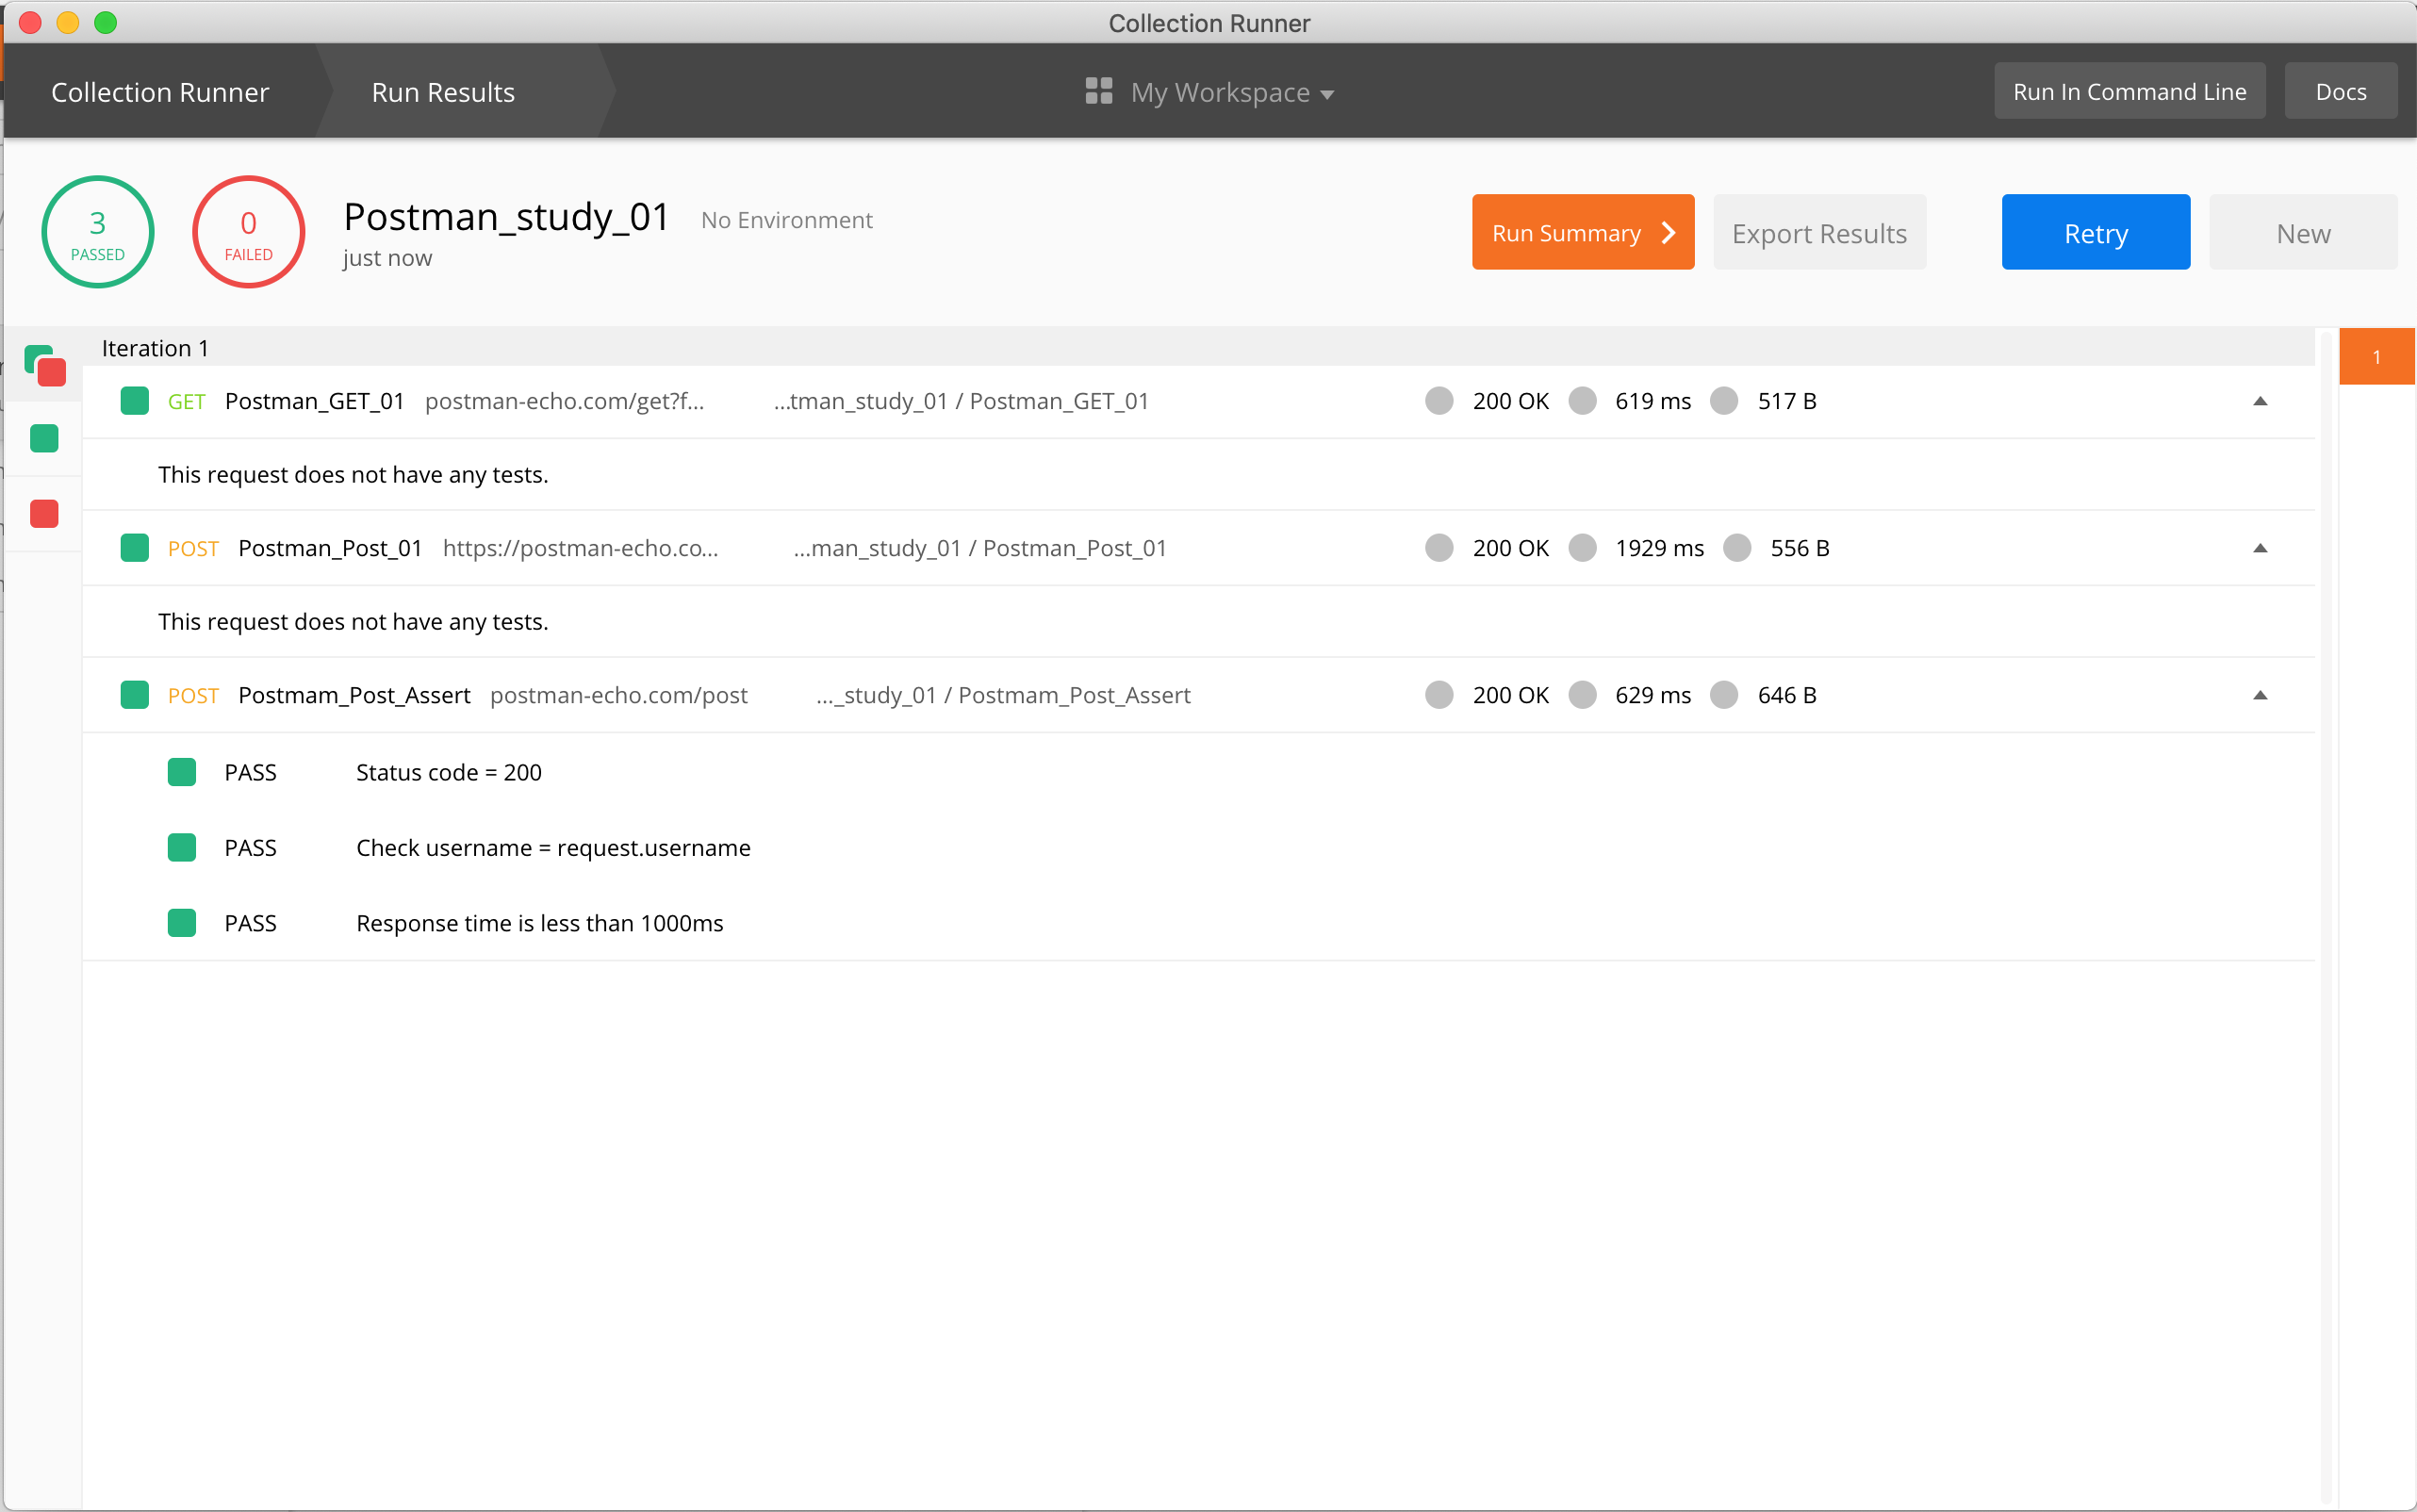Go to Collection Runner breadcrumb tab

[160, 92]
